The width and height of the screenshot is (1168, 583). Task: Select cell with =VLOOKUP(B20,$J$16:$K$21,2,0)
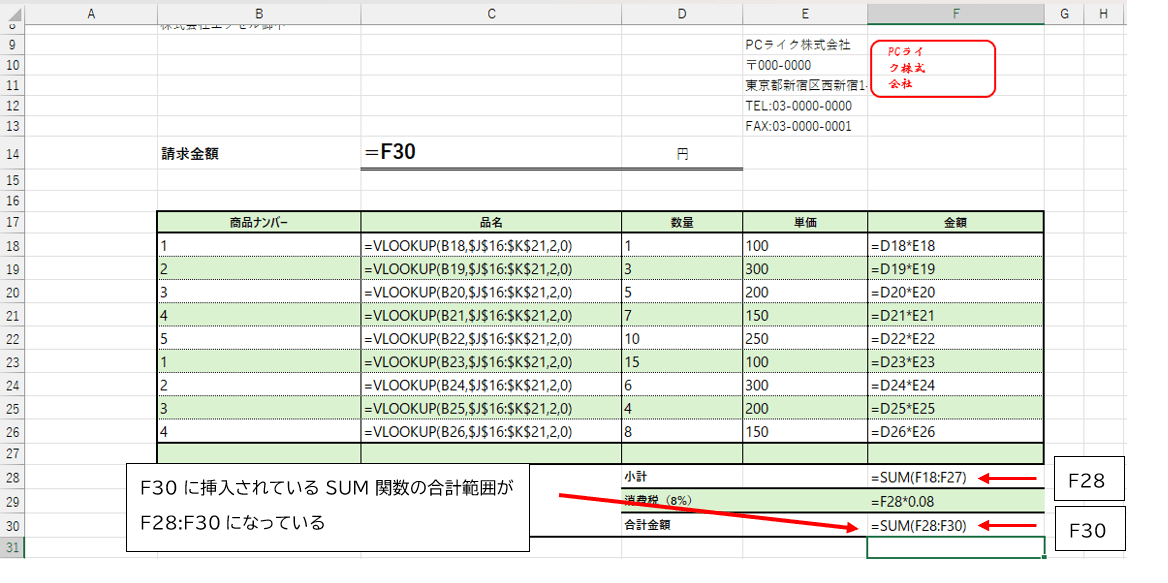click(491, 291)
